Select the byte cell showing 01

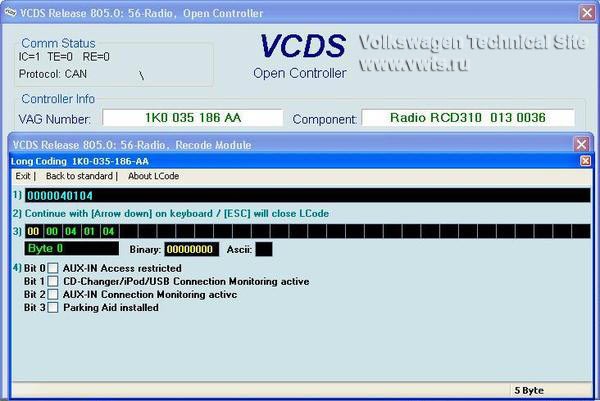(90, 231)
